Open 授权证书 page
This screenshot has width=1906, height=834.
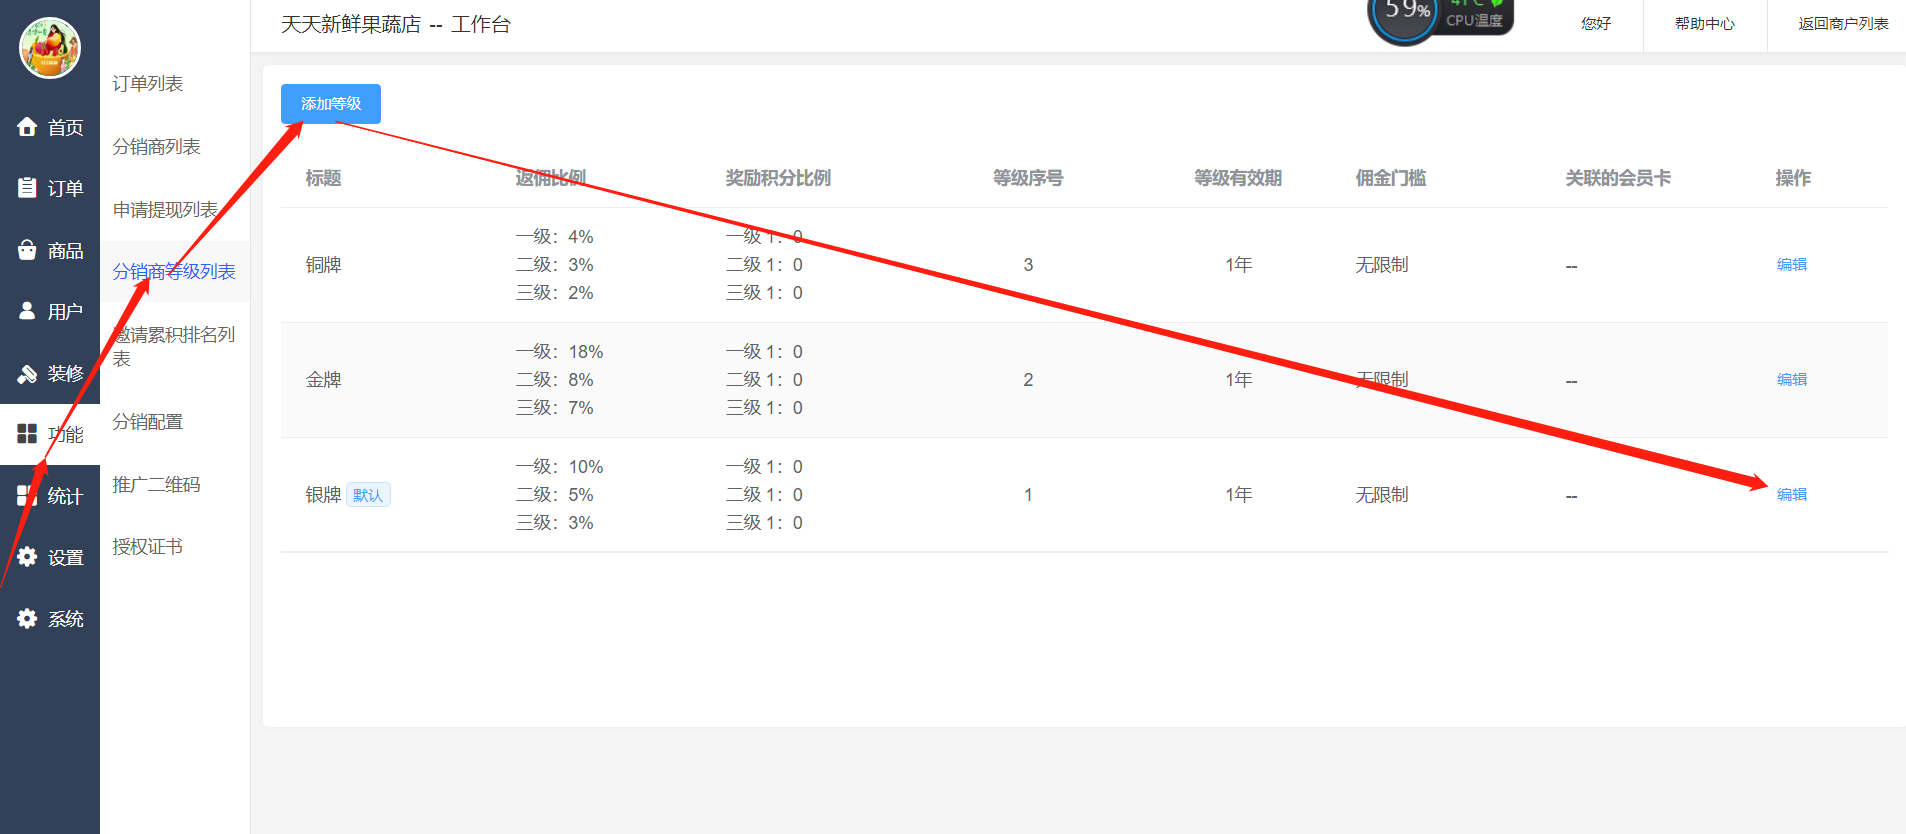(147, 547)
